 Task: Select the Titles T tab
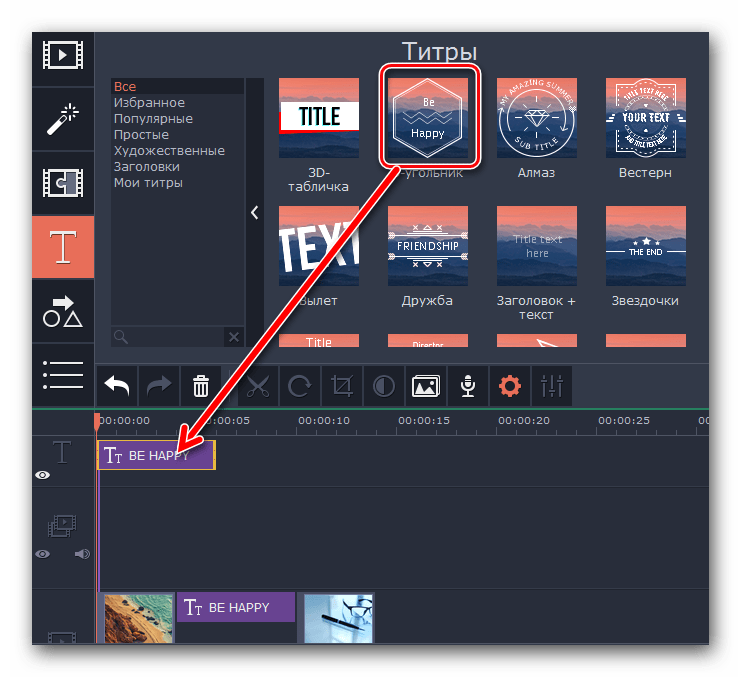coord(63,247)
